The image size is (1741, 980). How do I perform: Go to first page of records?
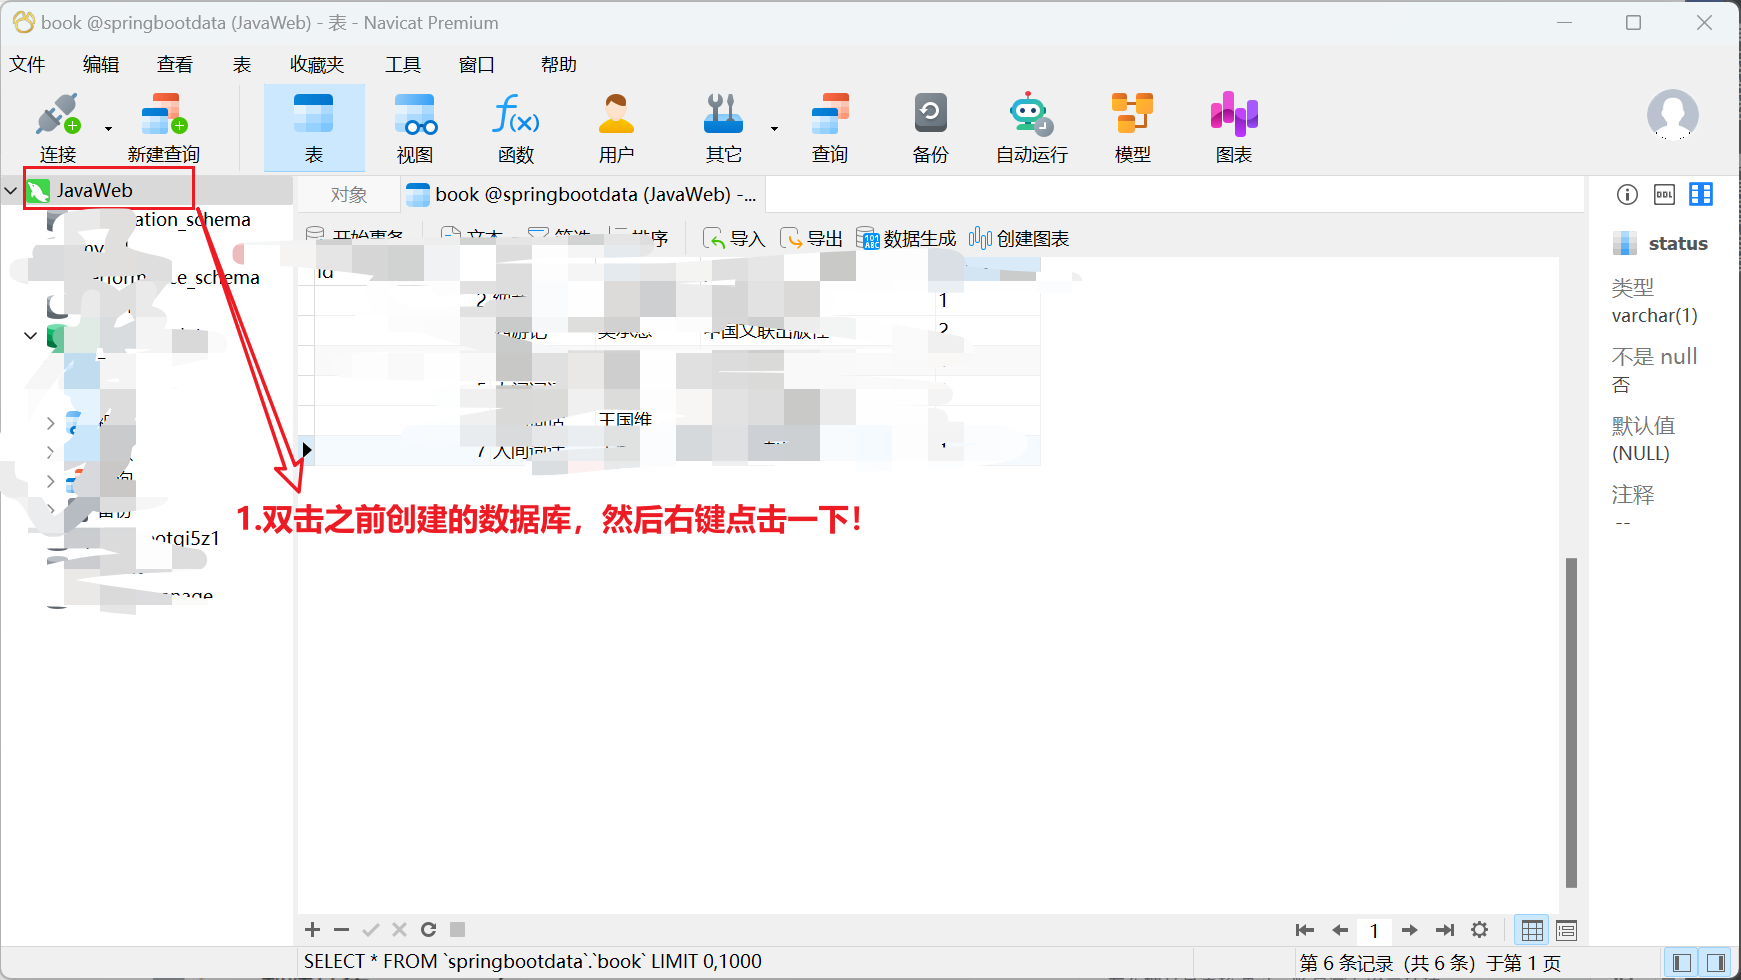click(x=1305, y=930)
